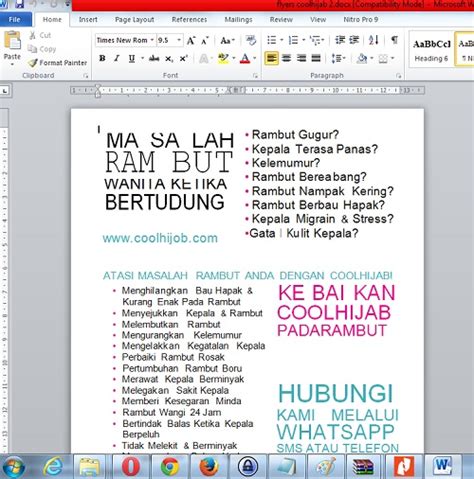Open the font size dropdown
Viewport: 474px width, 479px height.
pyautogui.click(x=179, y=40)
